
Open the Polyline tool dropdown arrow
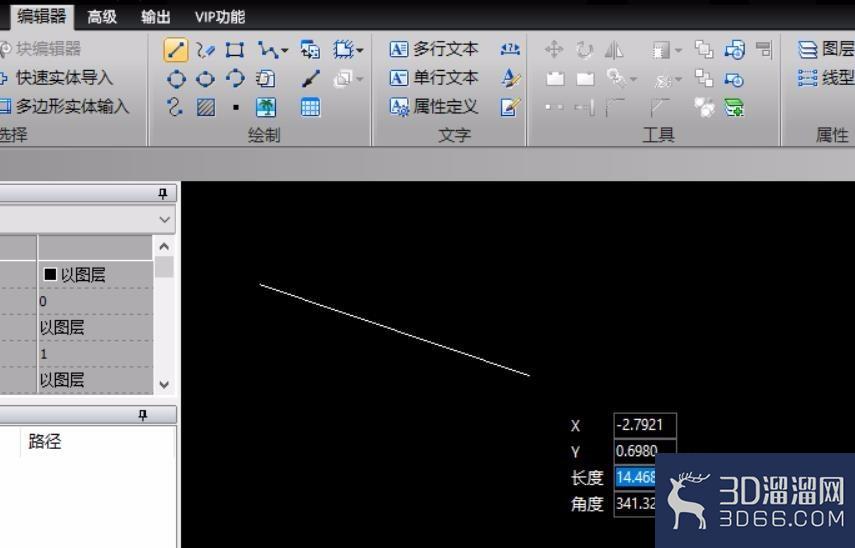pos(284,51)
